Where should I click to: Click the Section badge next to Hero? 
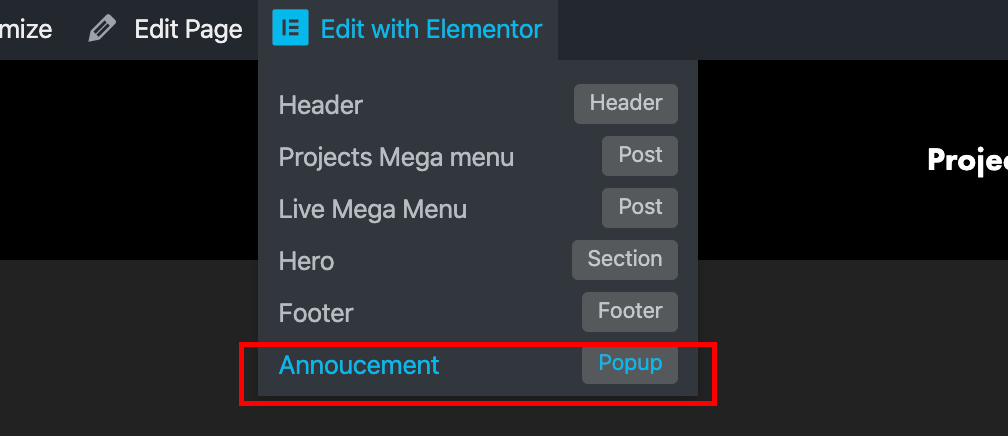[x=625, y=260]
